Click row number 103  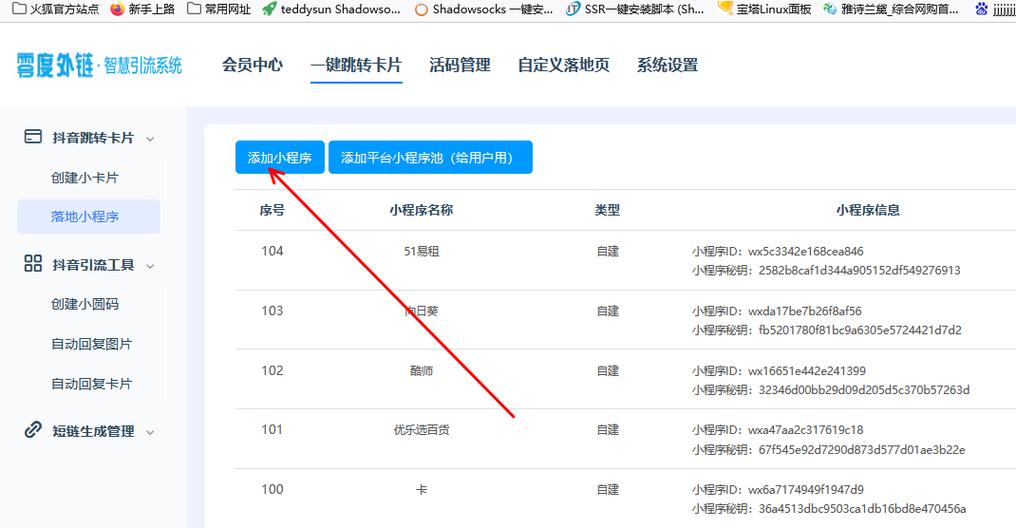coord(272,310)
